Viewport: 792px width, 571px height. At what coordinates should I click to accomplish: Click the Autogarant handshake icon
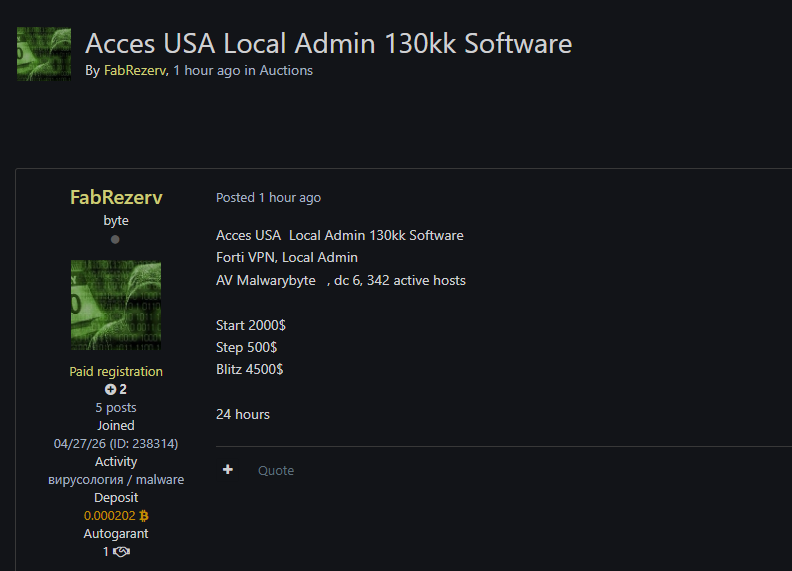coord(121,552)
